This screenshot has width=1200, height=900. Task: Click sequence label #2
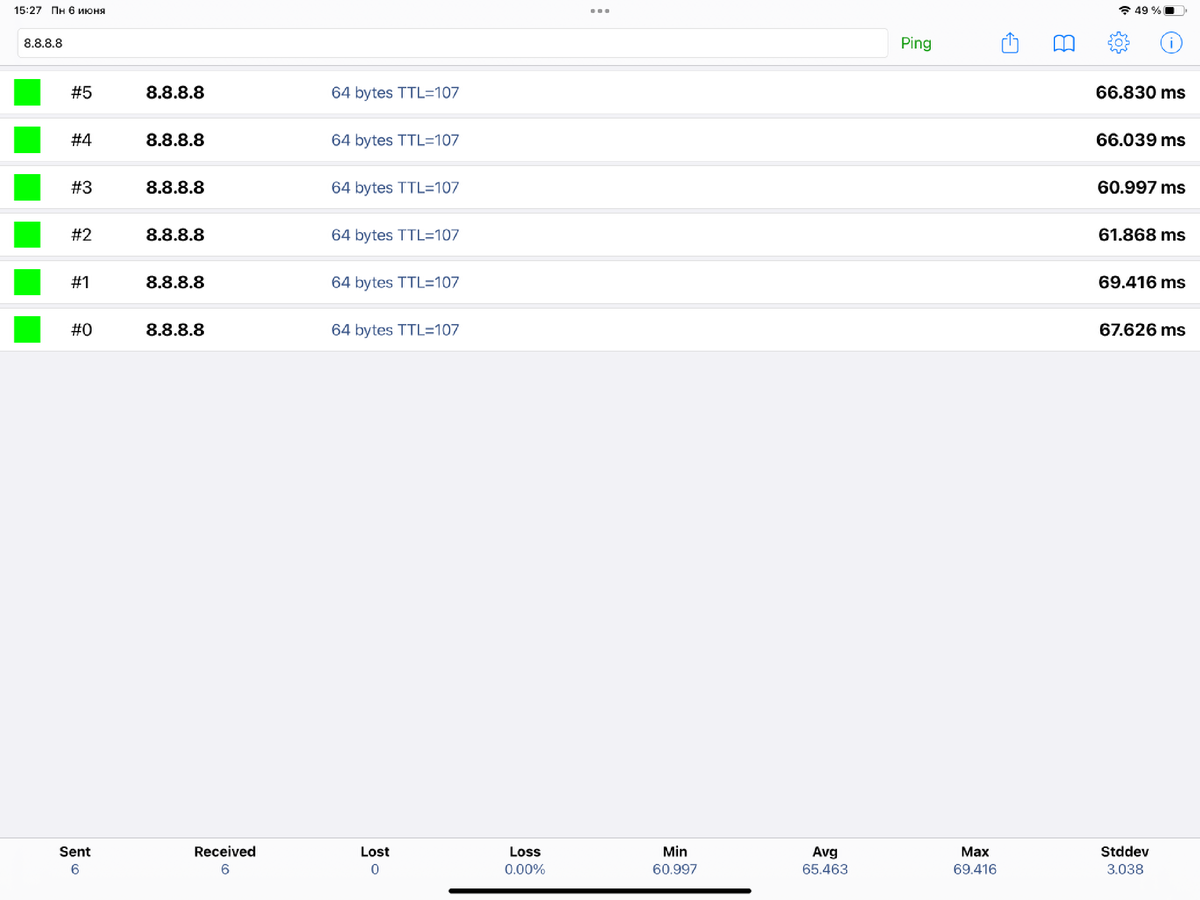[81, 235]
